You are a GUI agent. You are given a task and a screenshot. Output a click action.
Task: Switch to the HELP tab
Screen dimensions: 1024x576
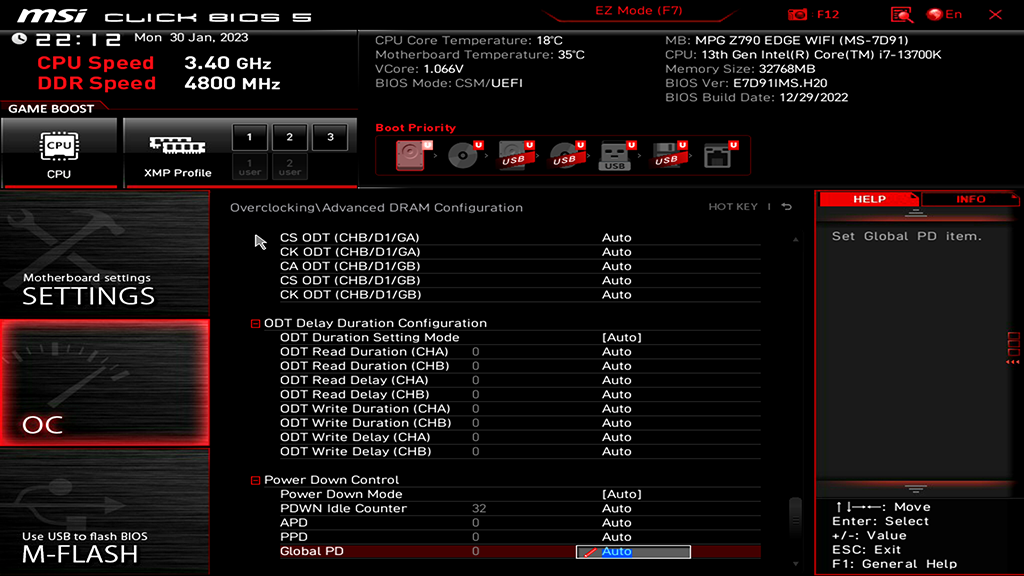869,199
